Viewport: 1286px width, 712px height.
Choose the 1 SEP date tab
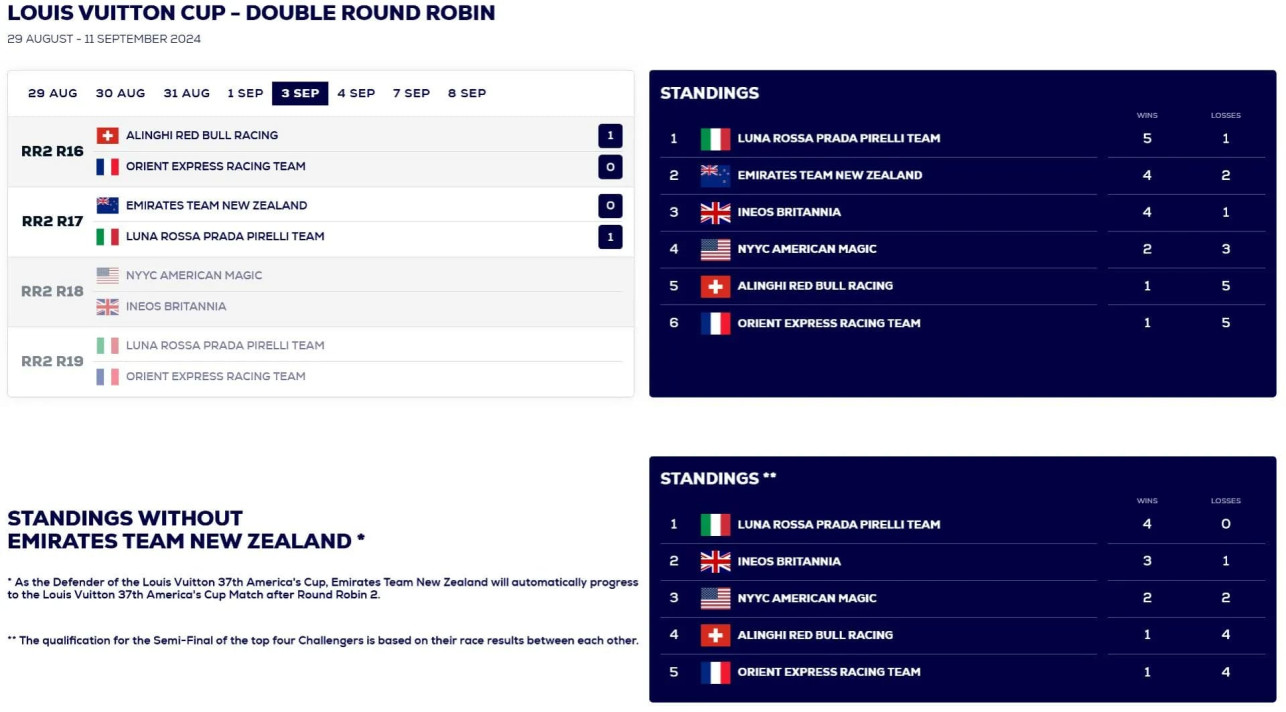click(245, 93)
